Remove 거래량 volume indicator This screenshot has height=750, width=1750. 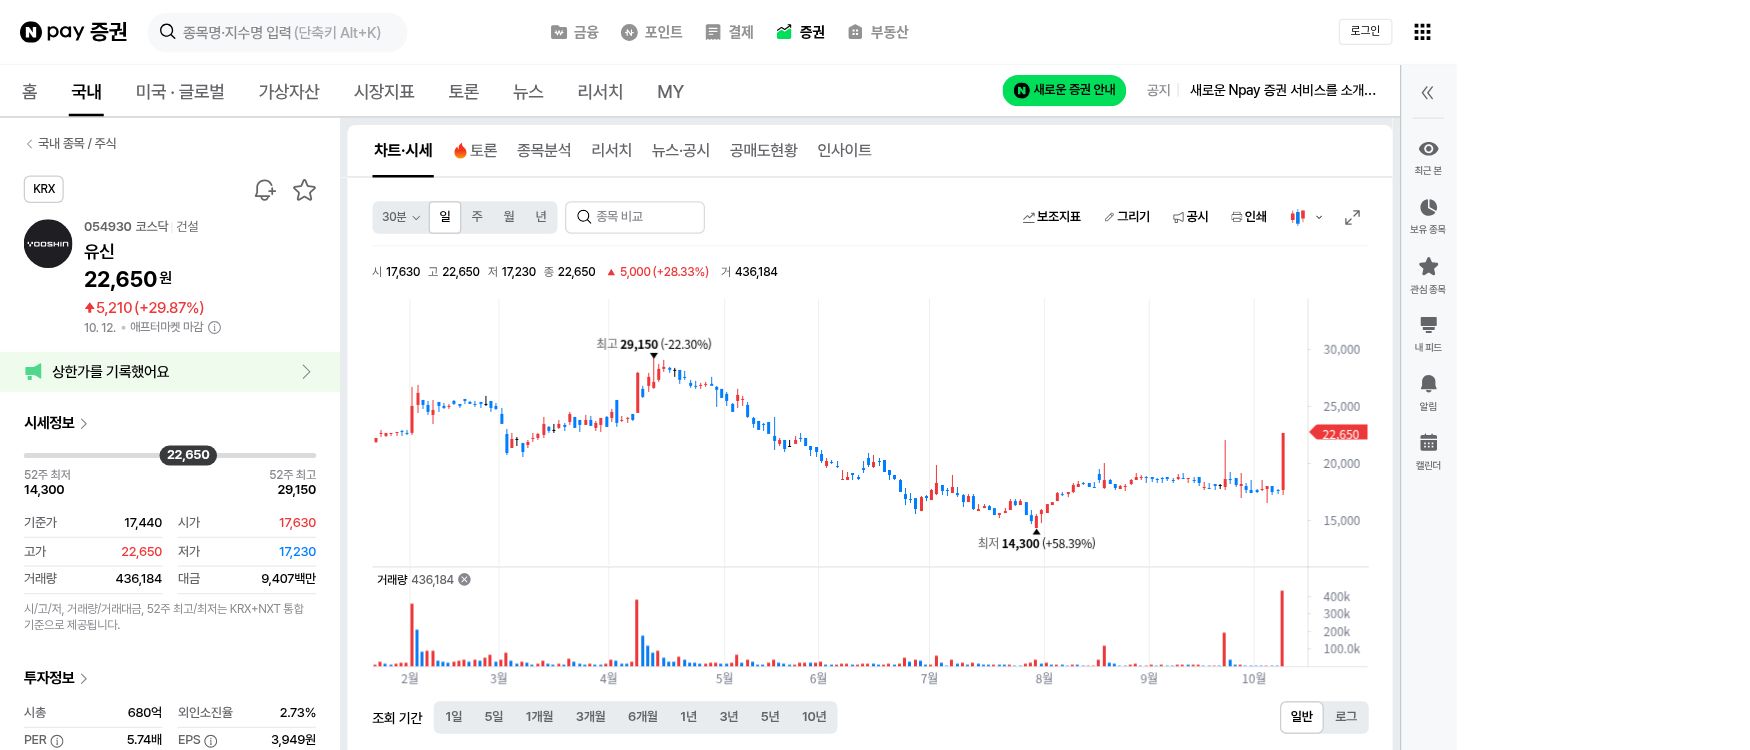point(464,579)
